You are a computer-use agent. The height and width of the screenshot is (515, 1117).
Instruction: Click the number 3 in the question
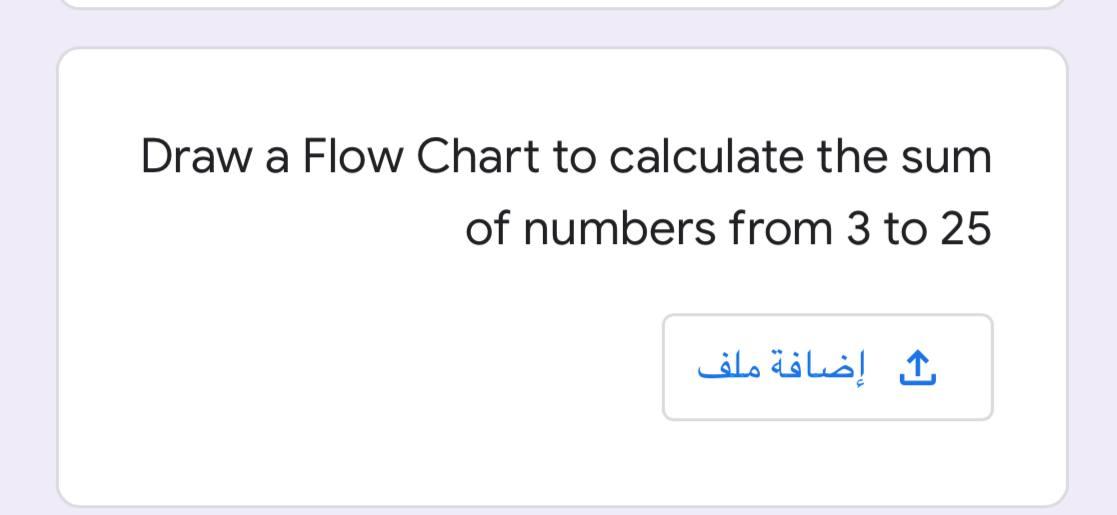pyautogui.click(x=857, y=230)
